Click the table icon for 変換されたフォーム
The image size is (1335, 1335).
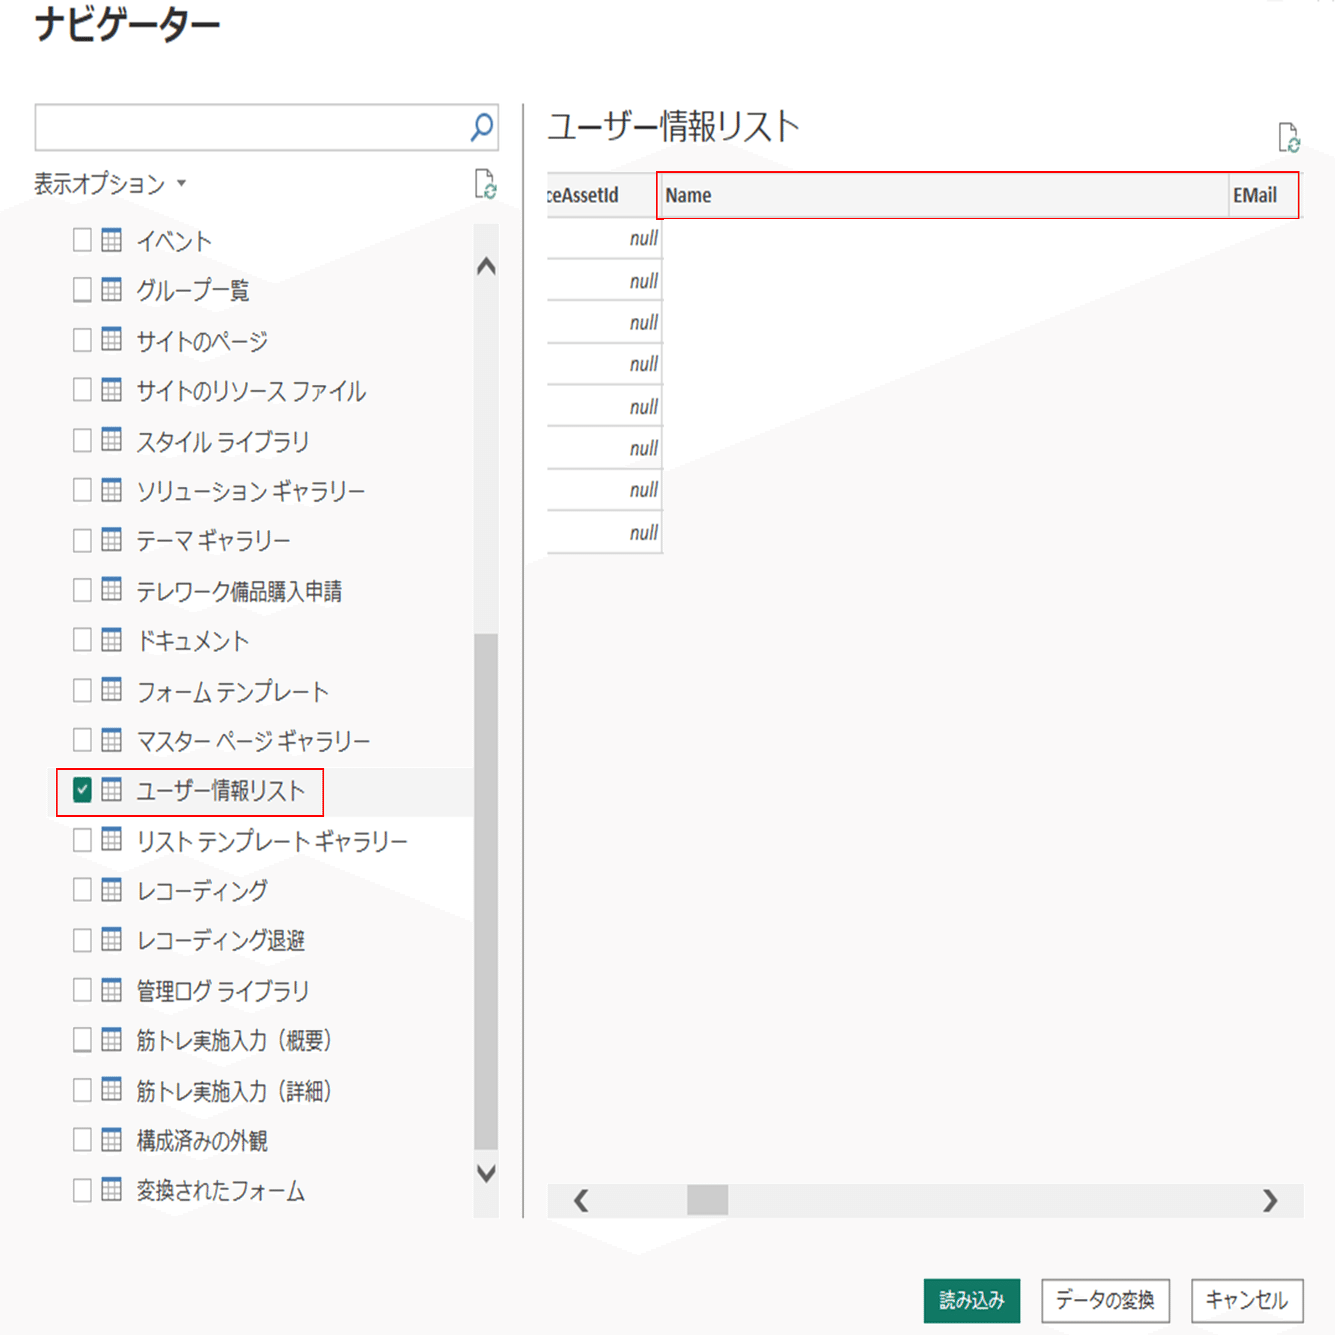(x=112, y=1190)
